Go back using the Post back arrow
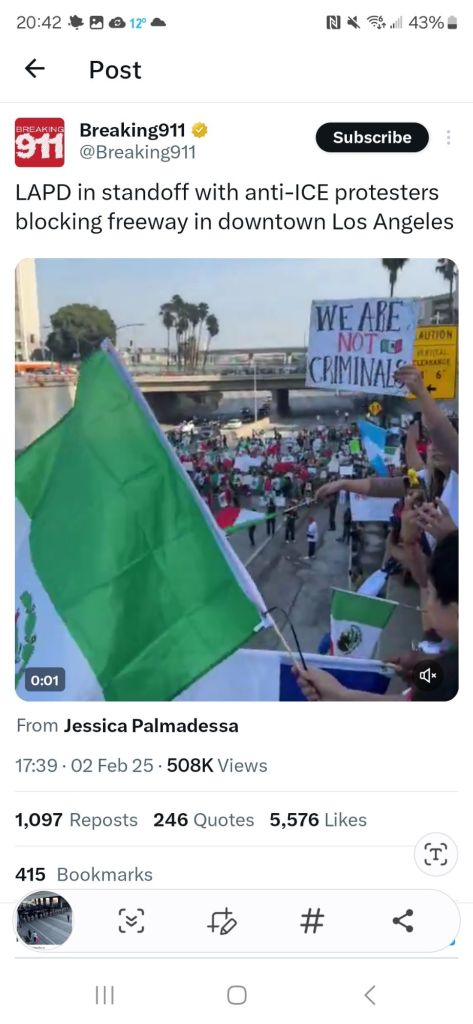 [35, 69]
